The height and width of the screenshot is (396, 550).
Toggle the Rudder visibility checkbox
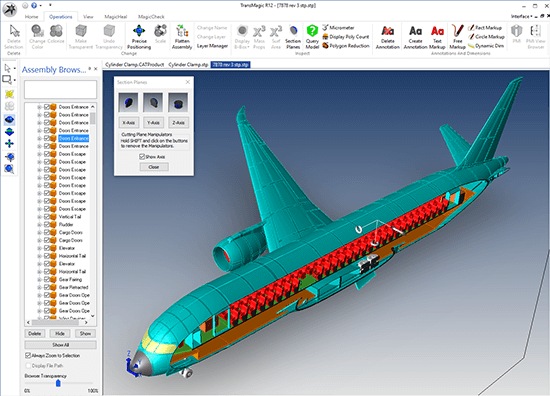tap(47, 224)
